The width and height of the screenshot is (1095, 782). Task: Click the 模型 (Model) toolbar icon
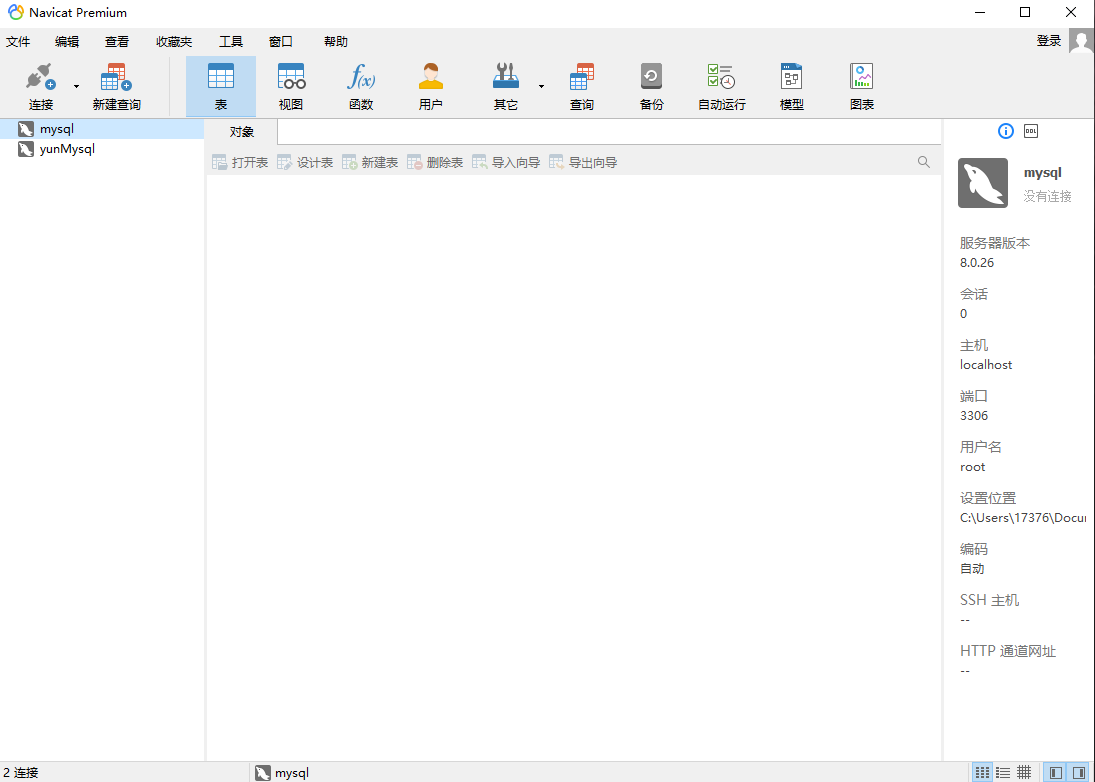click(x=791, y=86)
